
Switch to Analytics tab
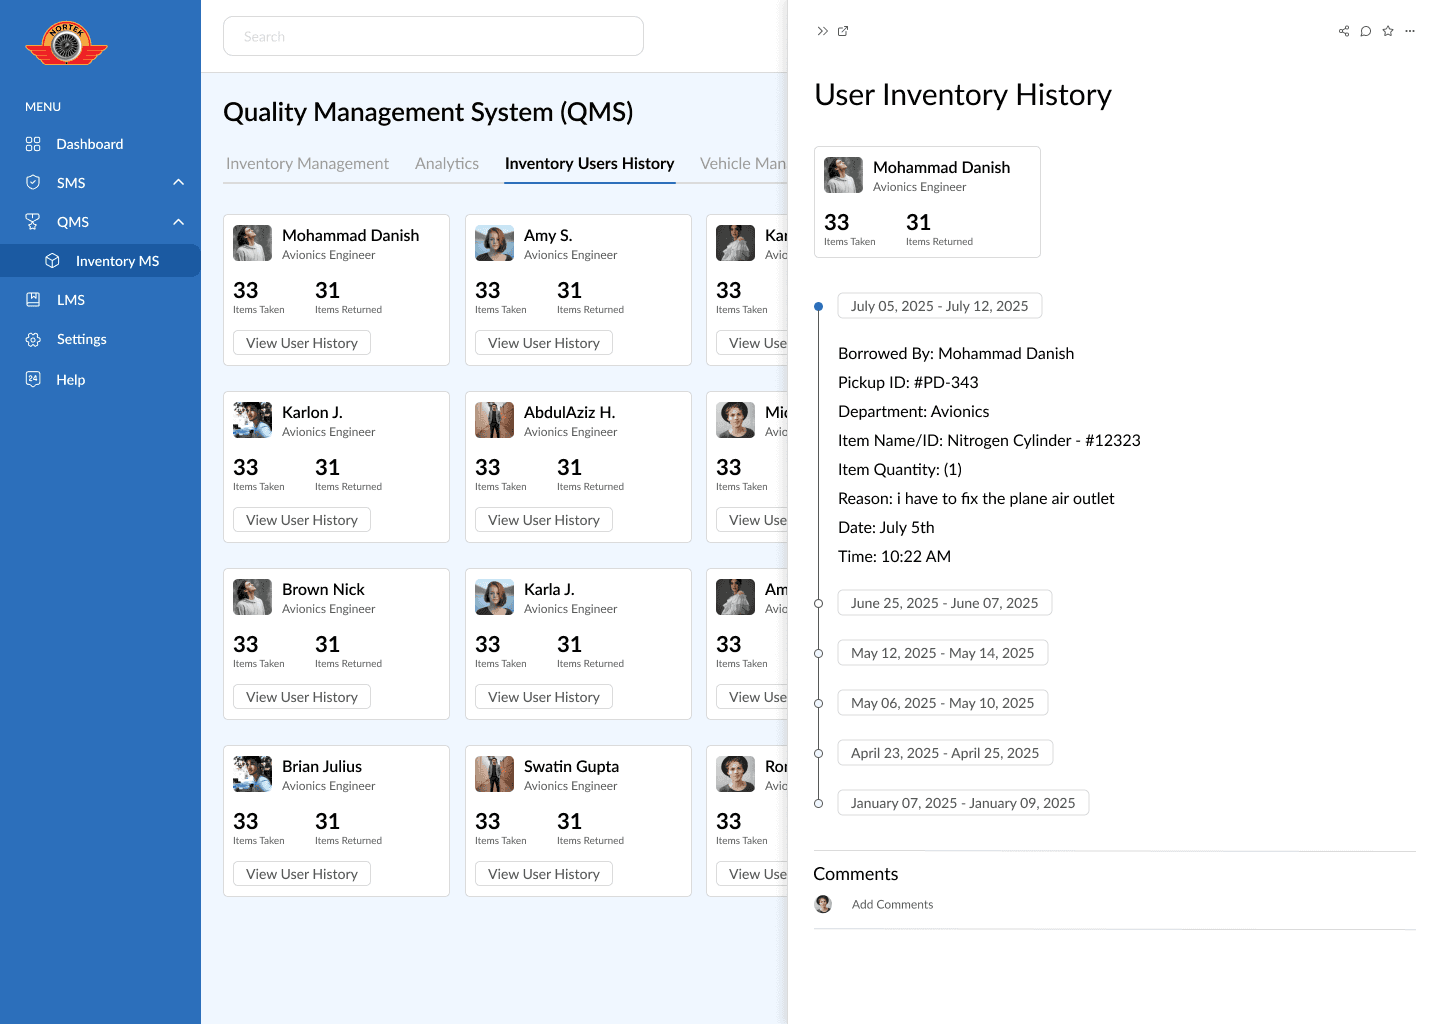[447, 163]
